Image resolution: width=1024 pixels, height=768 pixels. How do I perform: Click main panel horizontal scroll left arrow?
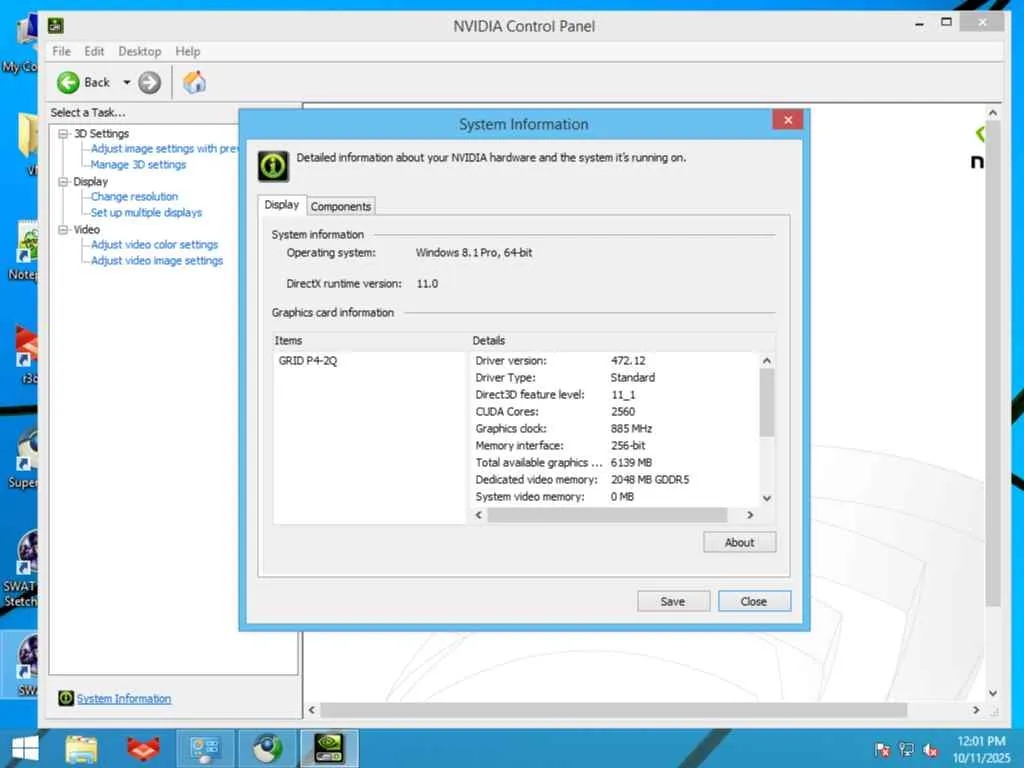coord(312,710)
